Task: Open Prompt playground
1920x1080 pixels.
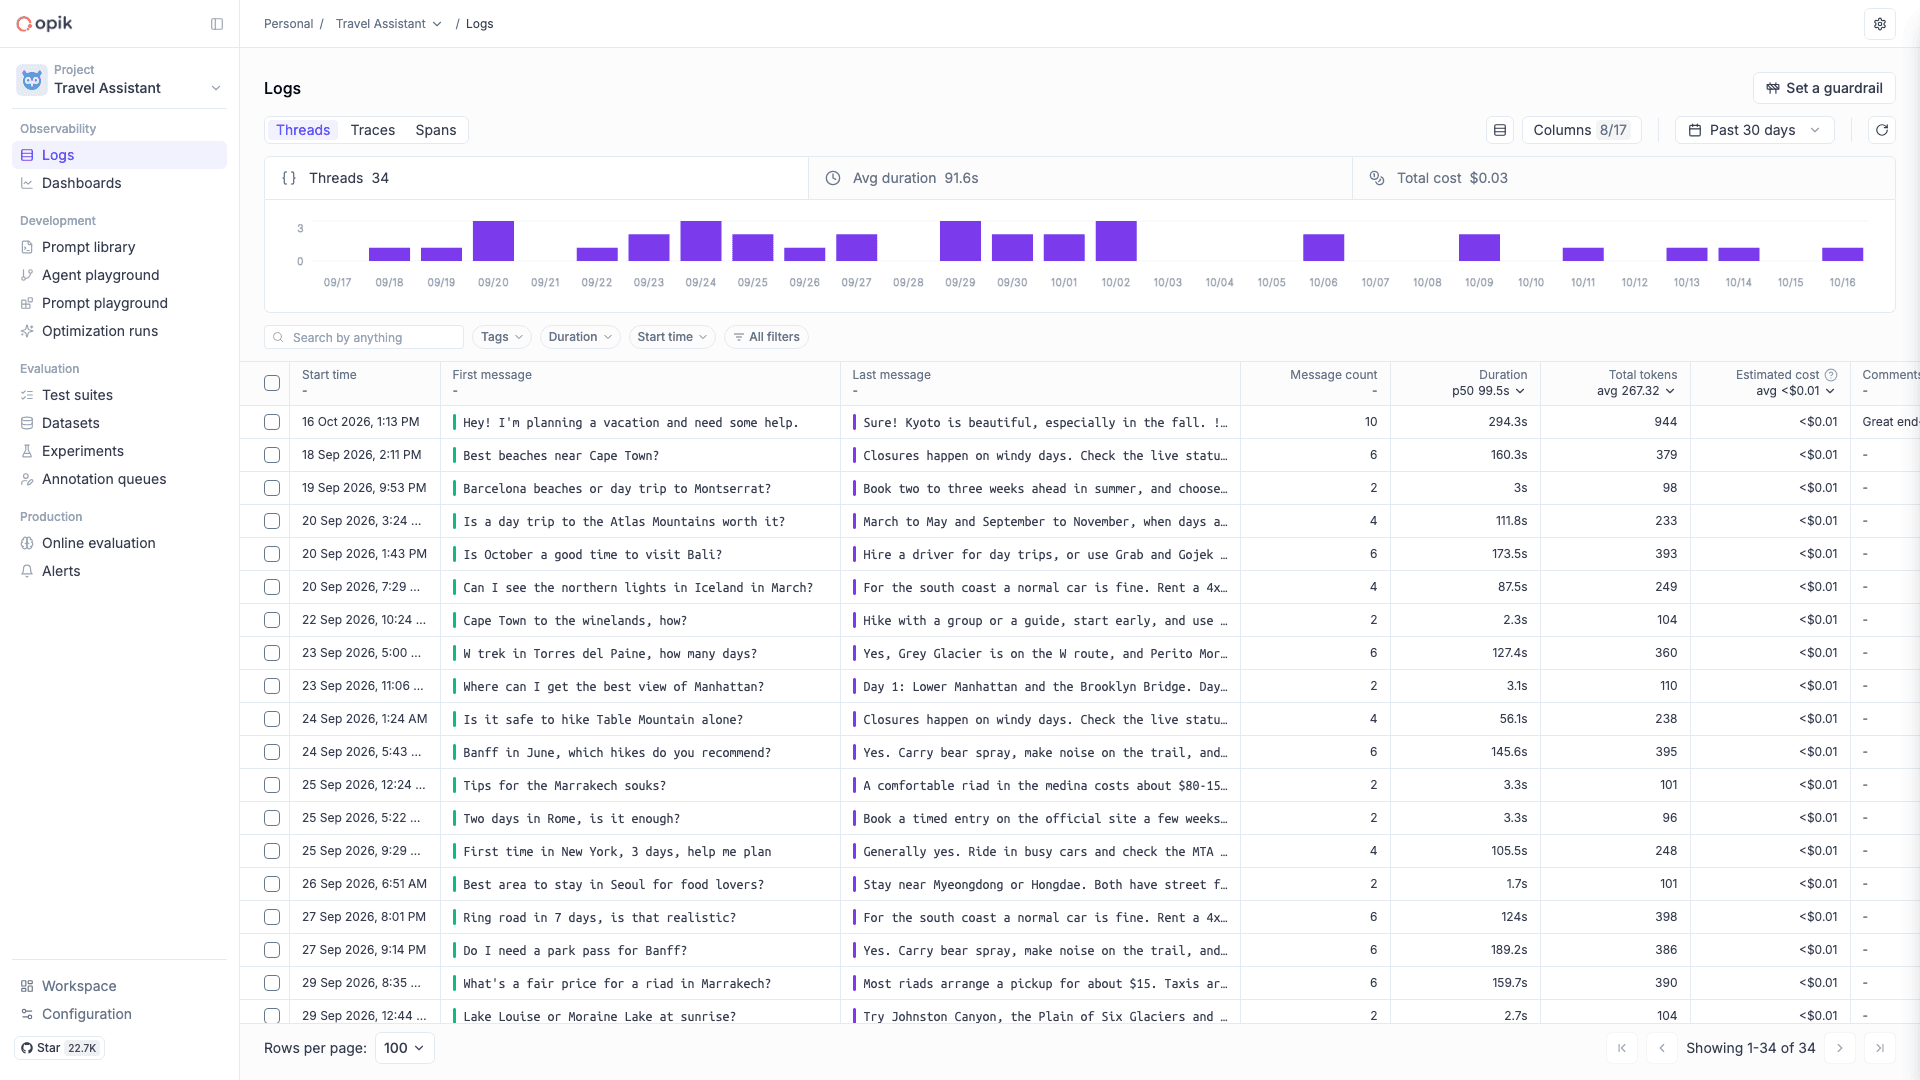Action: click(x=120, y=303)
